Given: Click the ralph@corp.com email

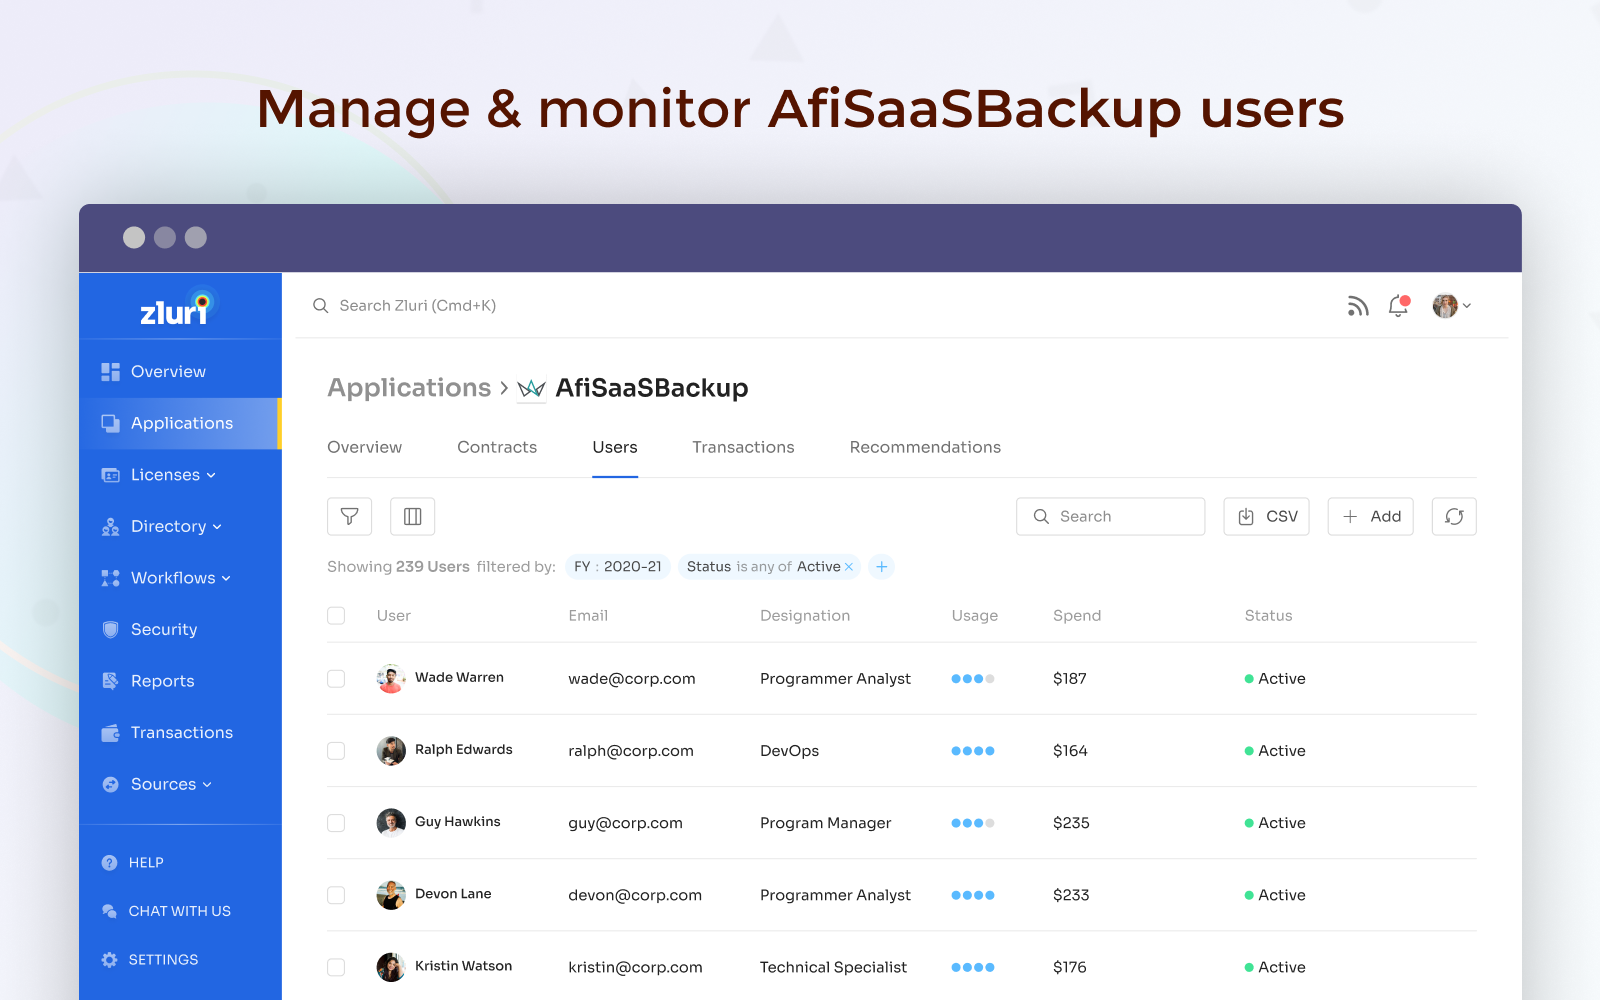Looking at the screenshot, I should pyautogui.click(x=631, y=751).
